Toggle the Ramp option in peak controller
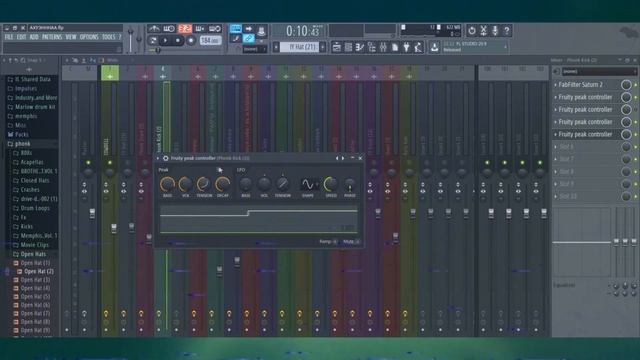640x360 pixels. [x=328, y=242]
